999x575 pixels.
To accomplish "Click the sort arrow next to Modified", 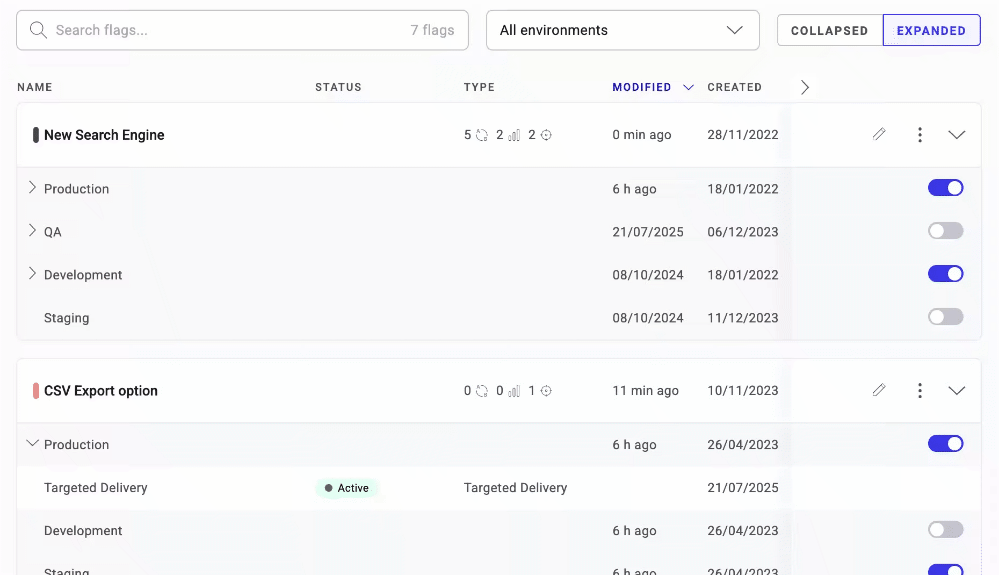I will pos(688,87).
